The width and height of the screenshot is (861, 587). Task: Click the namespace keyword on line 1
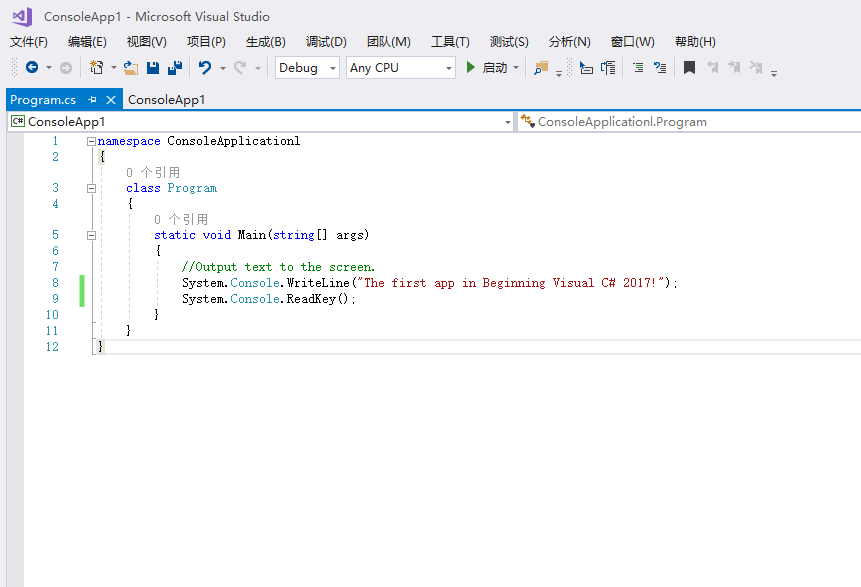pos(129,142)
